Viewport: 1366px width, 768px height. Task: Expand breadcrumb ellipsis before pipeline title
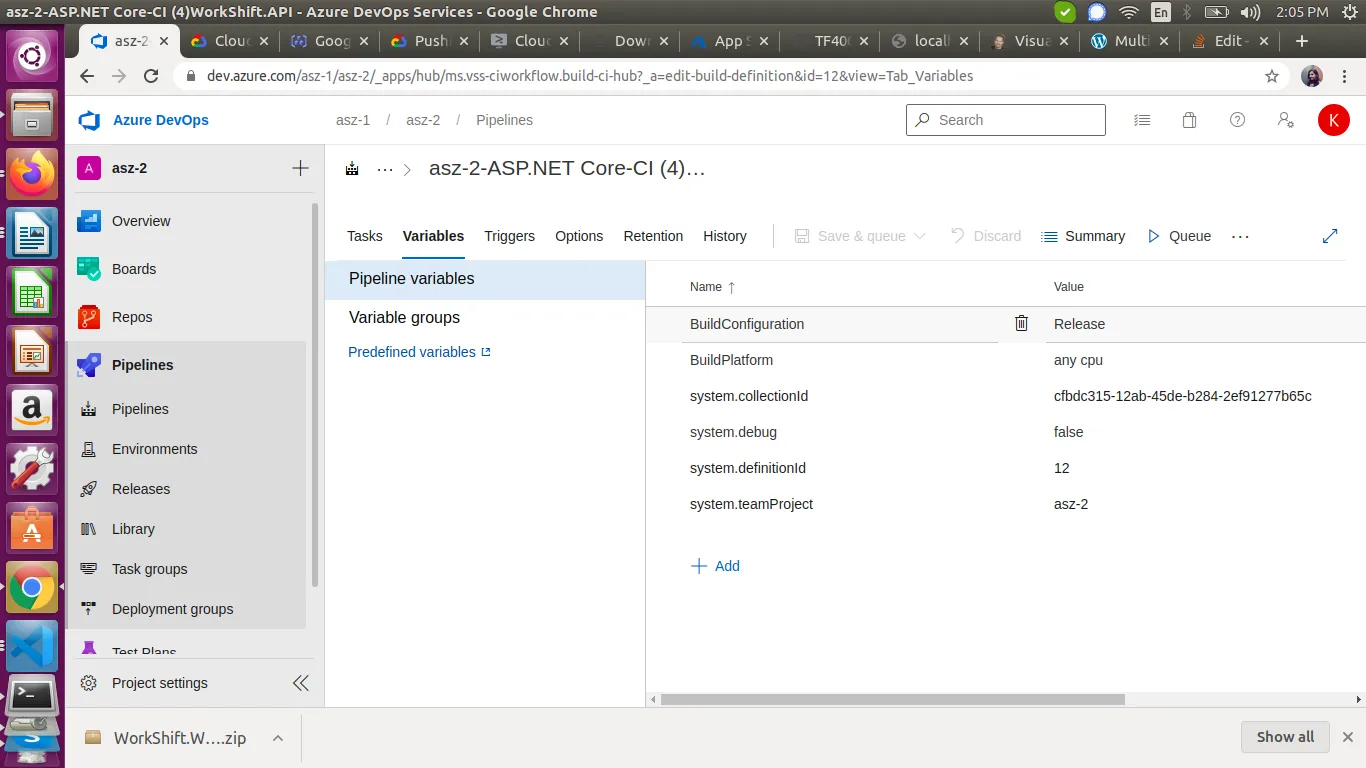[385, 169]
